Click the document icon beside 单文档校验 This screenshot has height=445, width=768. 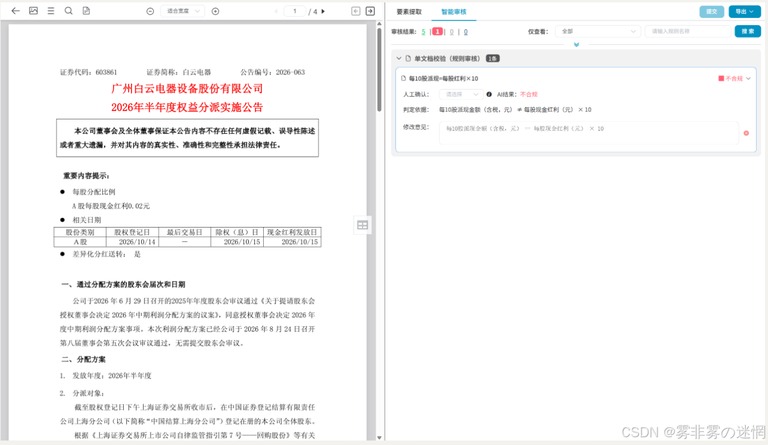coord(408,58)
